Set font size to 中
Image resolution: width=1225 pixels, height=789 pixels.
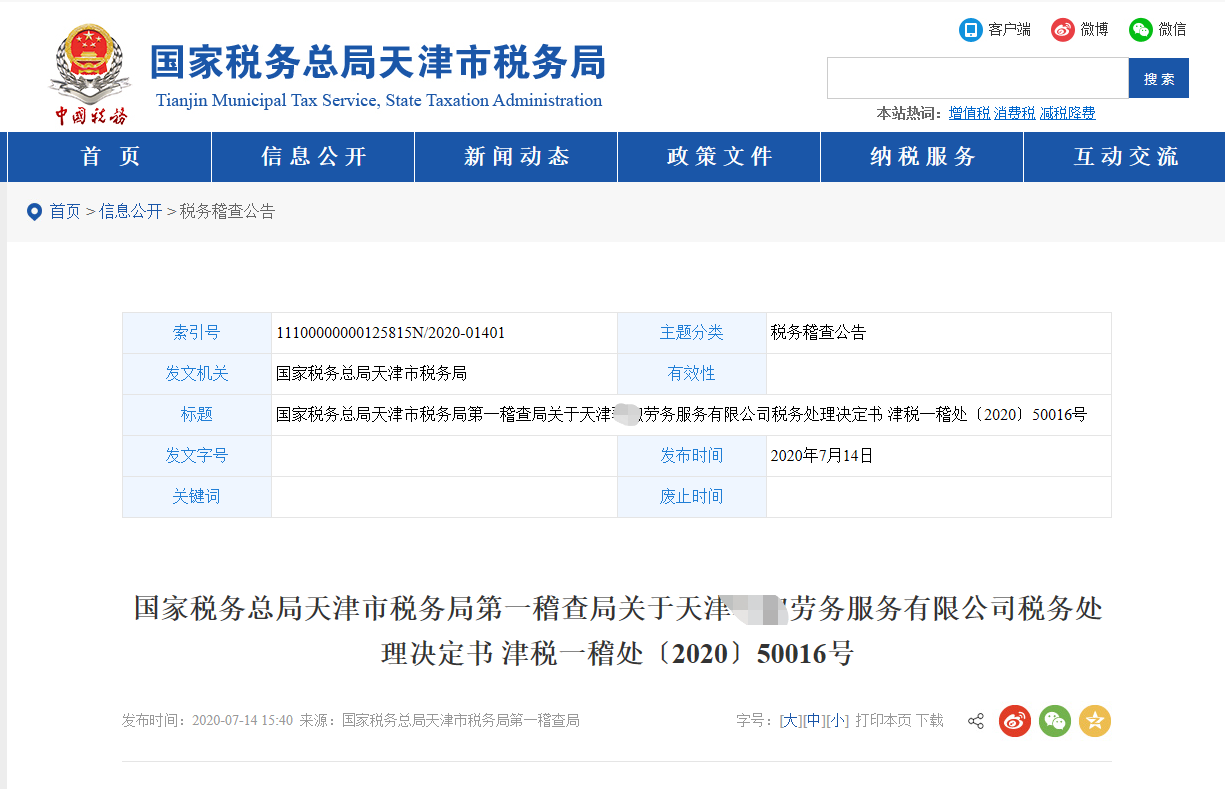tap(813, 721)
